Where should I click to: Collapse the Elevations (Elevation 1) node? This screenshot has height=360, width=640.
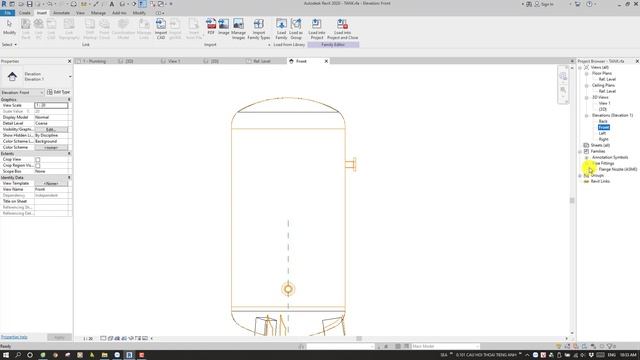[x=587, y=116]
